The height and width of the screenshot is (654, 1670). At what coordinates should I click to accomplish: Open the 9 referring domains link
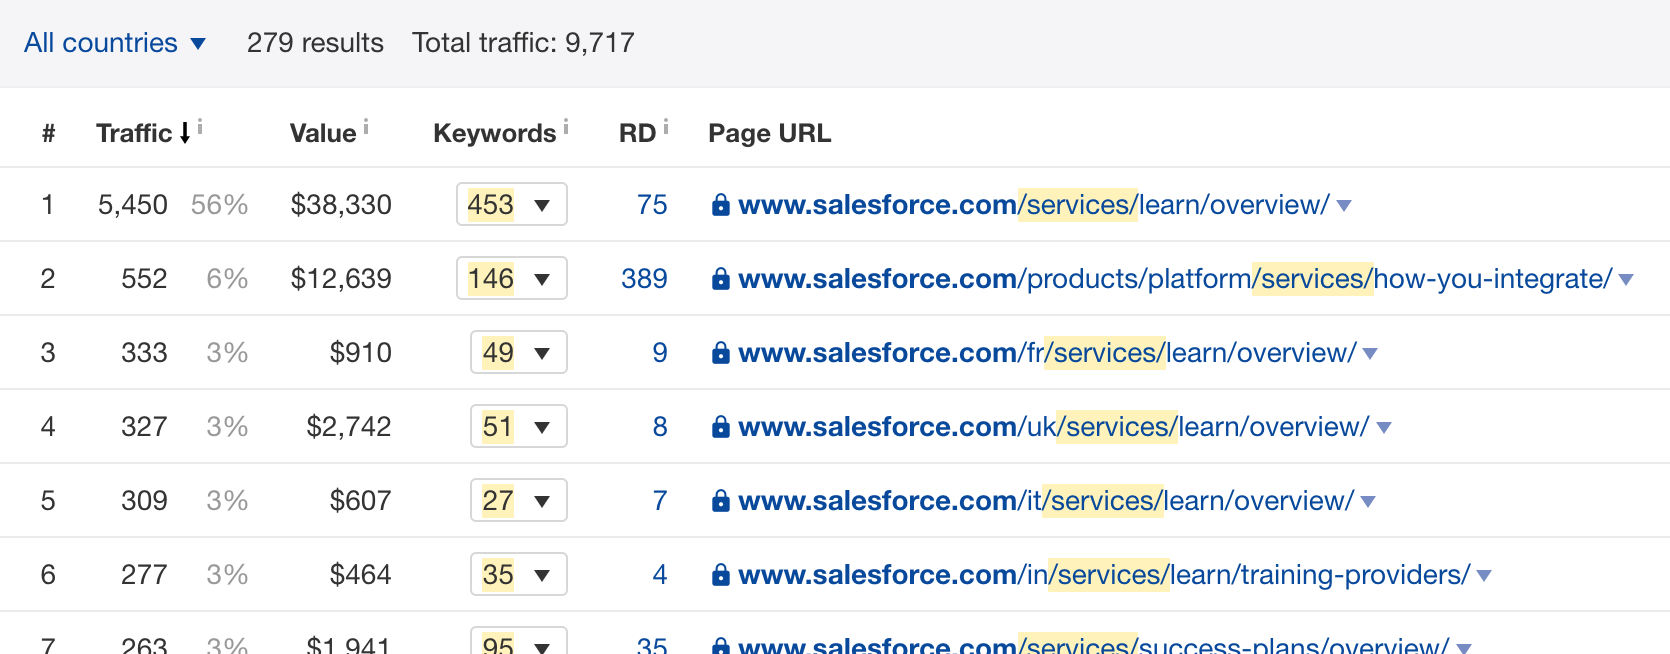tap(660, 353)
